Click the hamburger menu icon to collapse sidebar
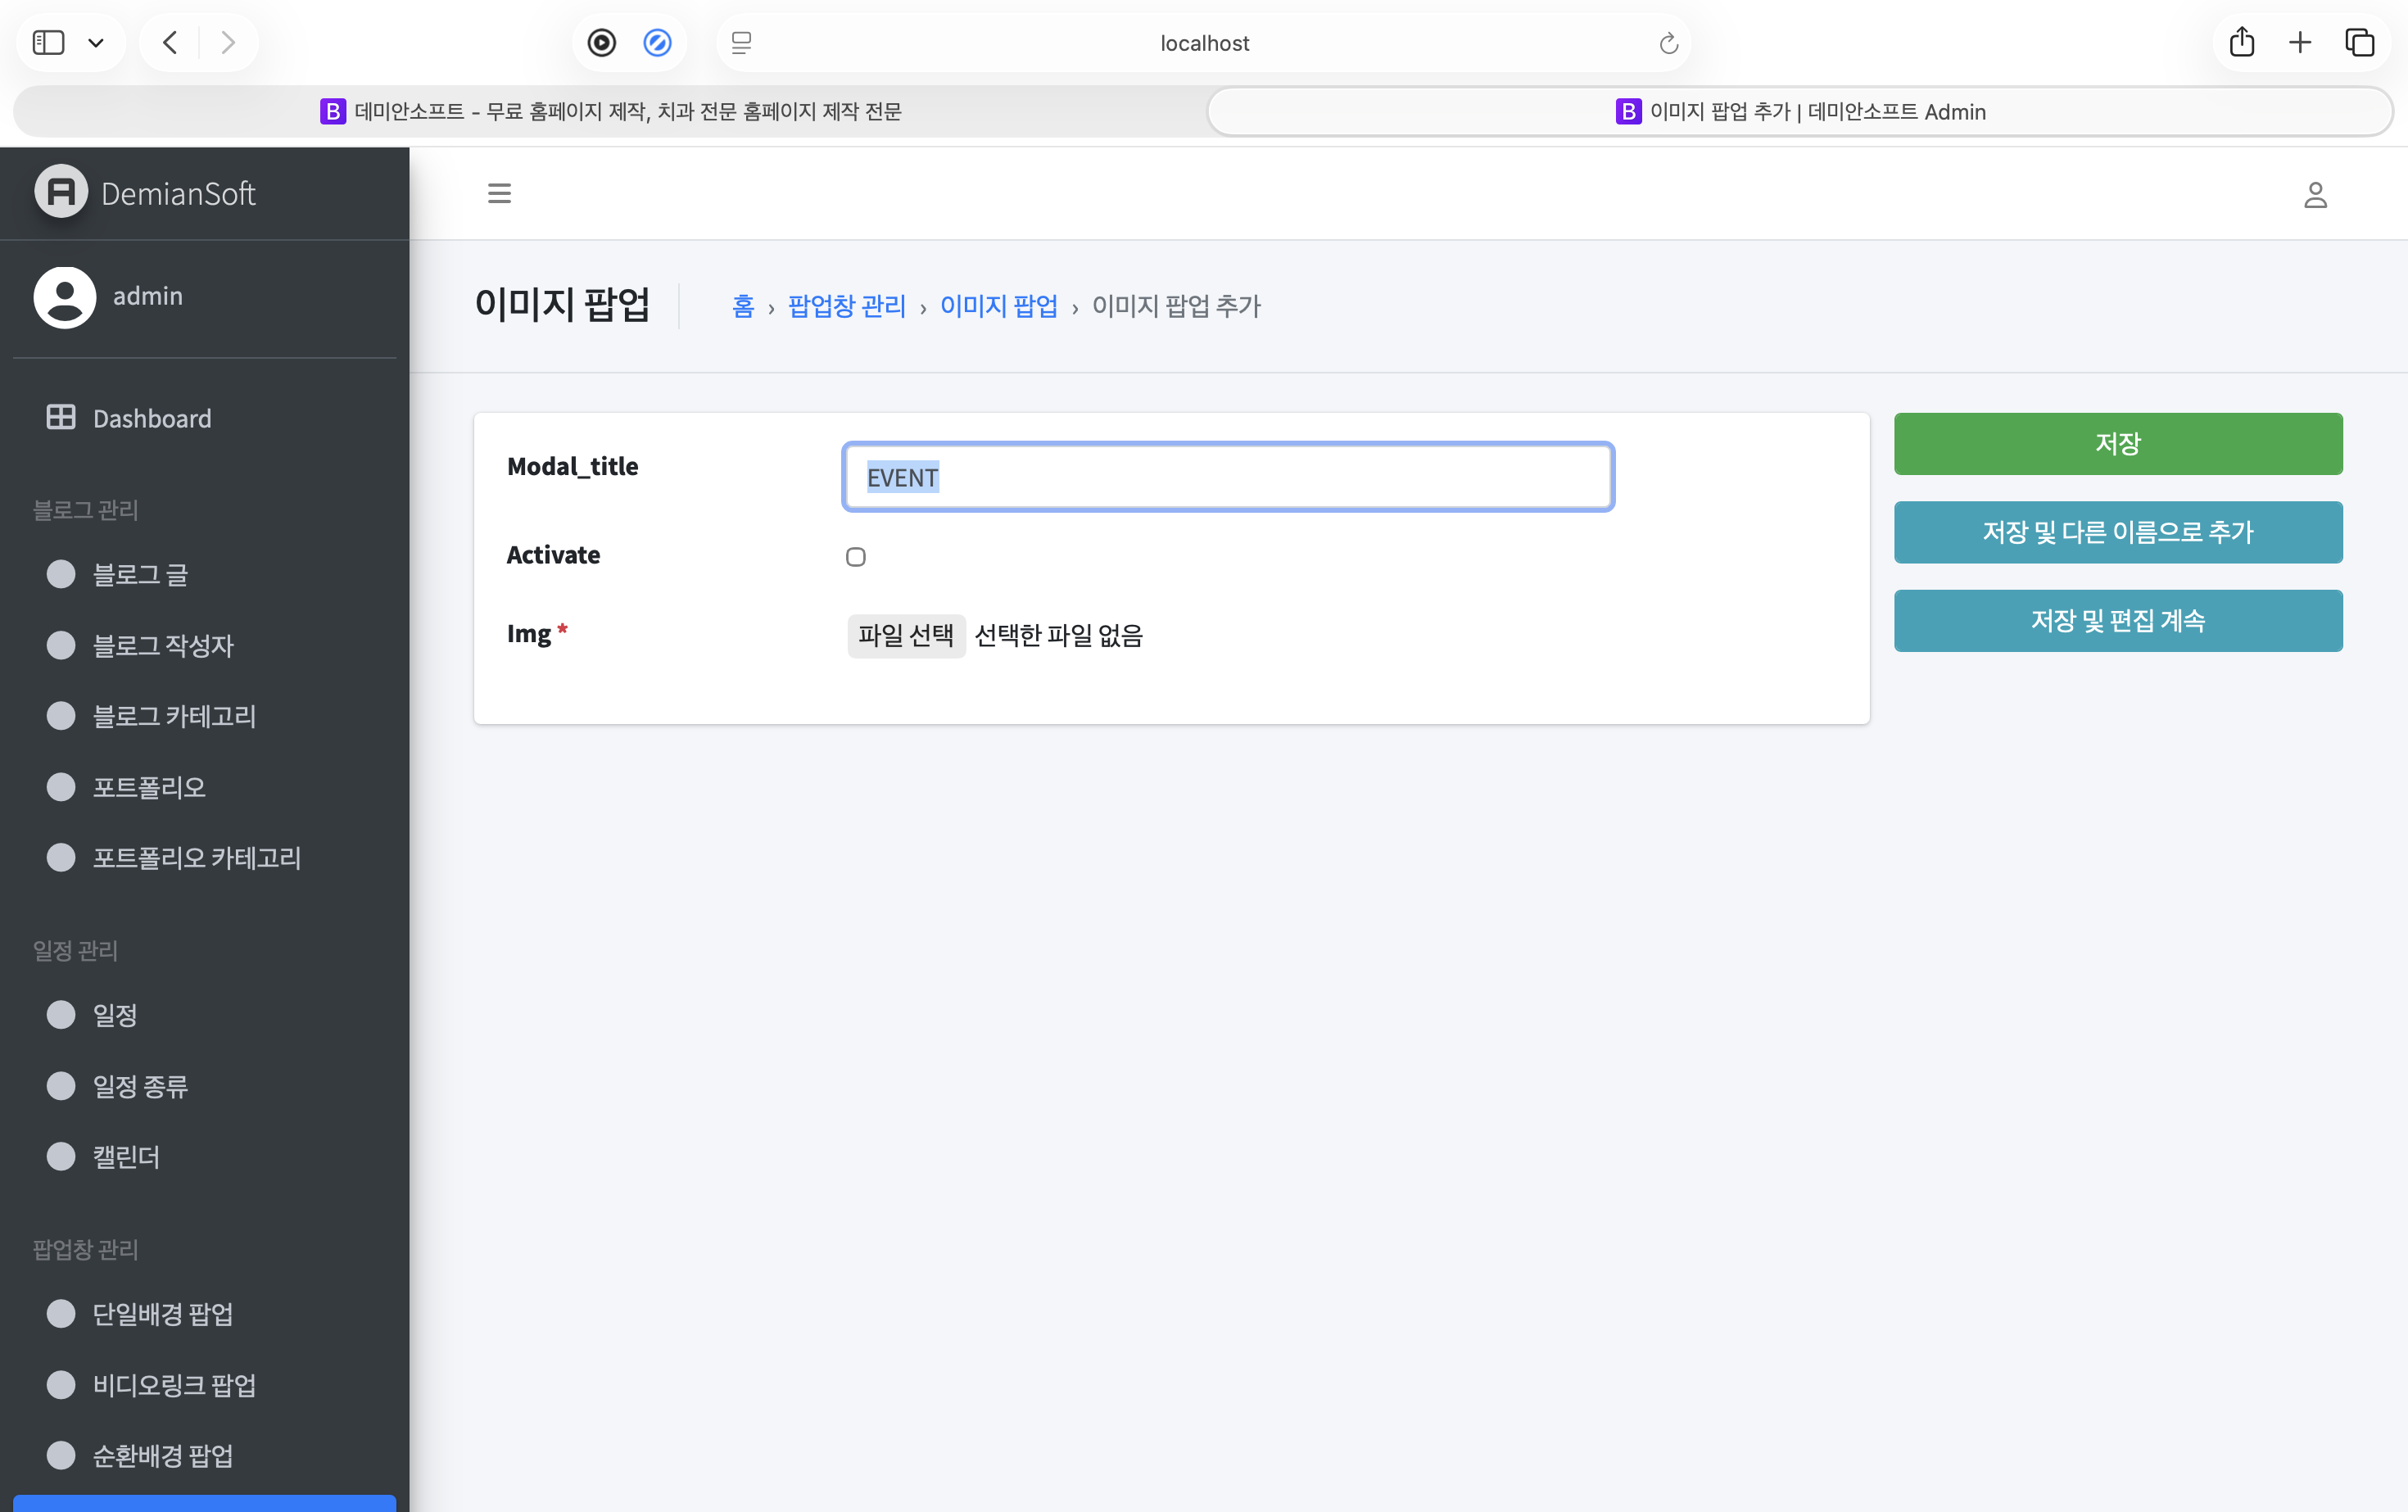 point(499,193)
